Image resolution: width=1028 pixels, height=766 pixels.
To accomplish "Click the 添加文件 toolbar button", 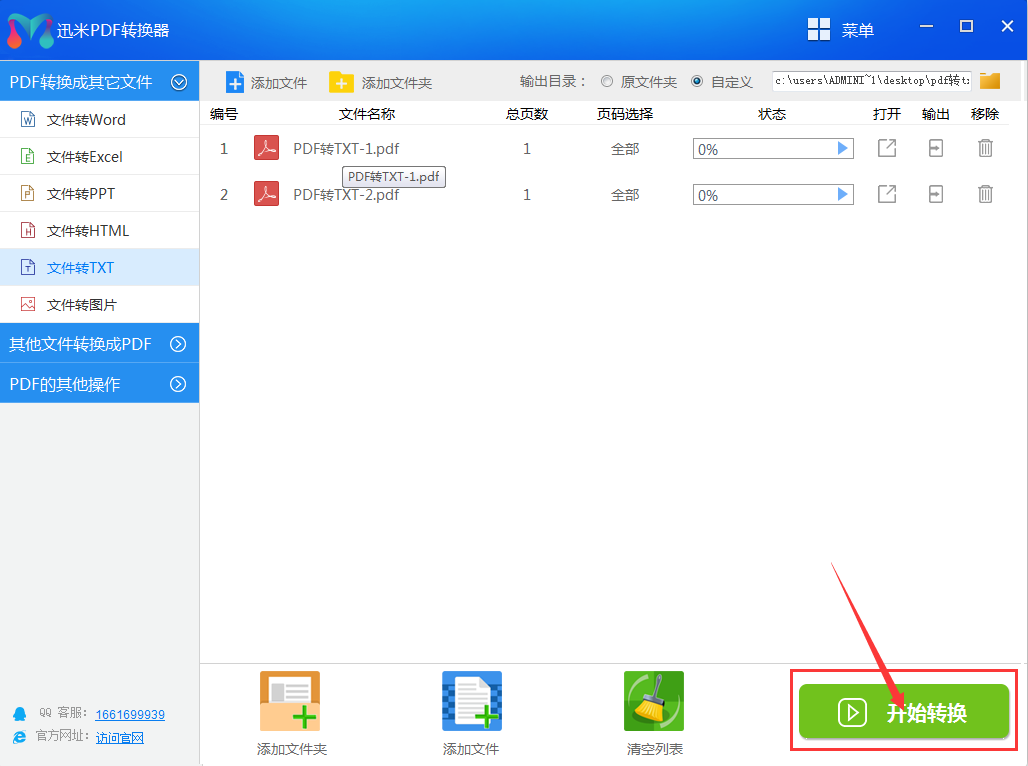I will click(267, 81).
